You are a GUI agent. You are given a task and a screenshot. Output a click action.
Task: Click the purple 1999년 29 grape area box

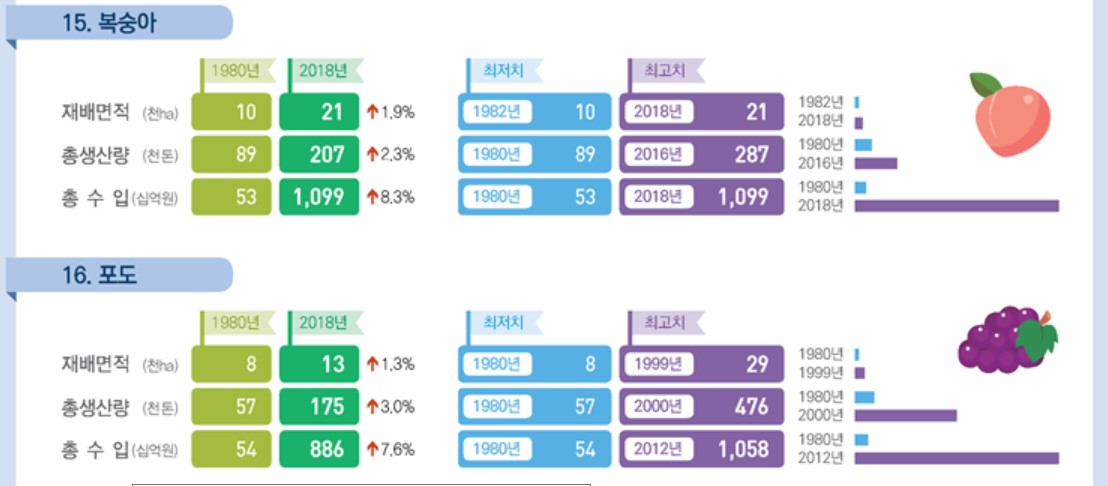702,364
